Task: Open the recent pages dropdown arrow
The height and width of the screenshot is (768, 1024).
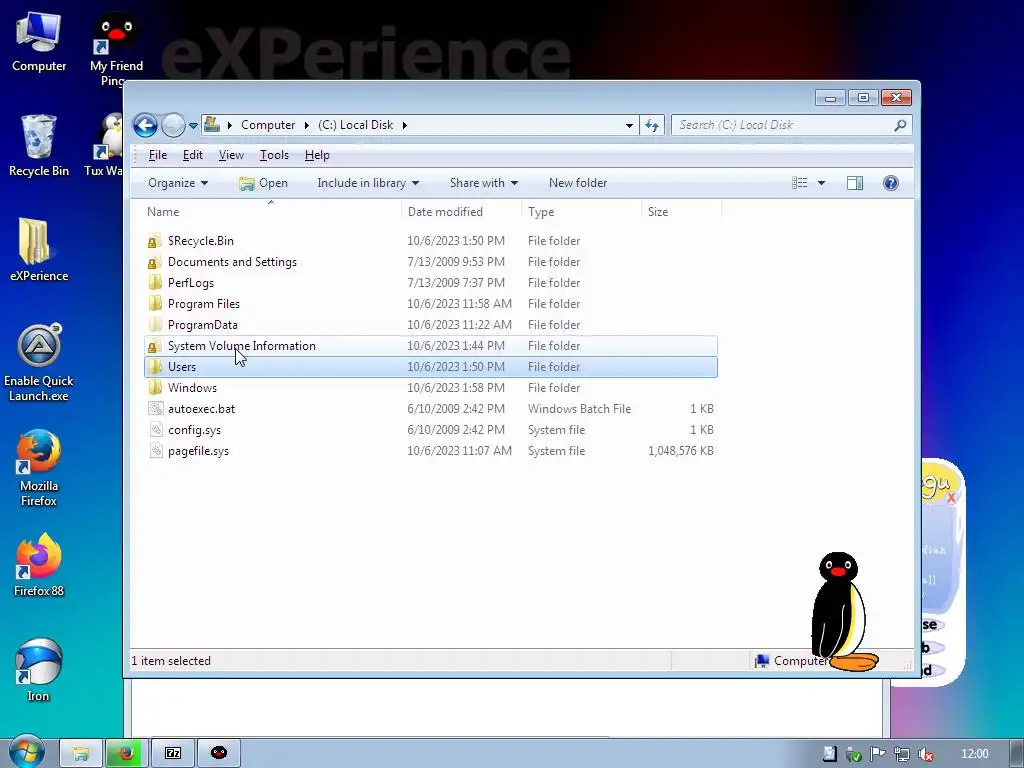Action: [x=193, y=125]
